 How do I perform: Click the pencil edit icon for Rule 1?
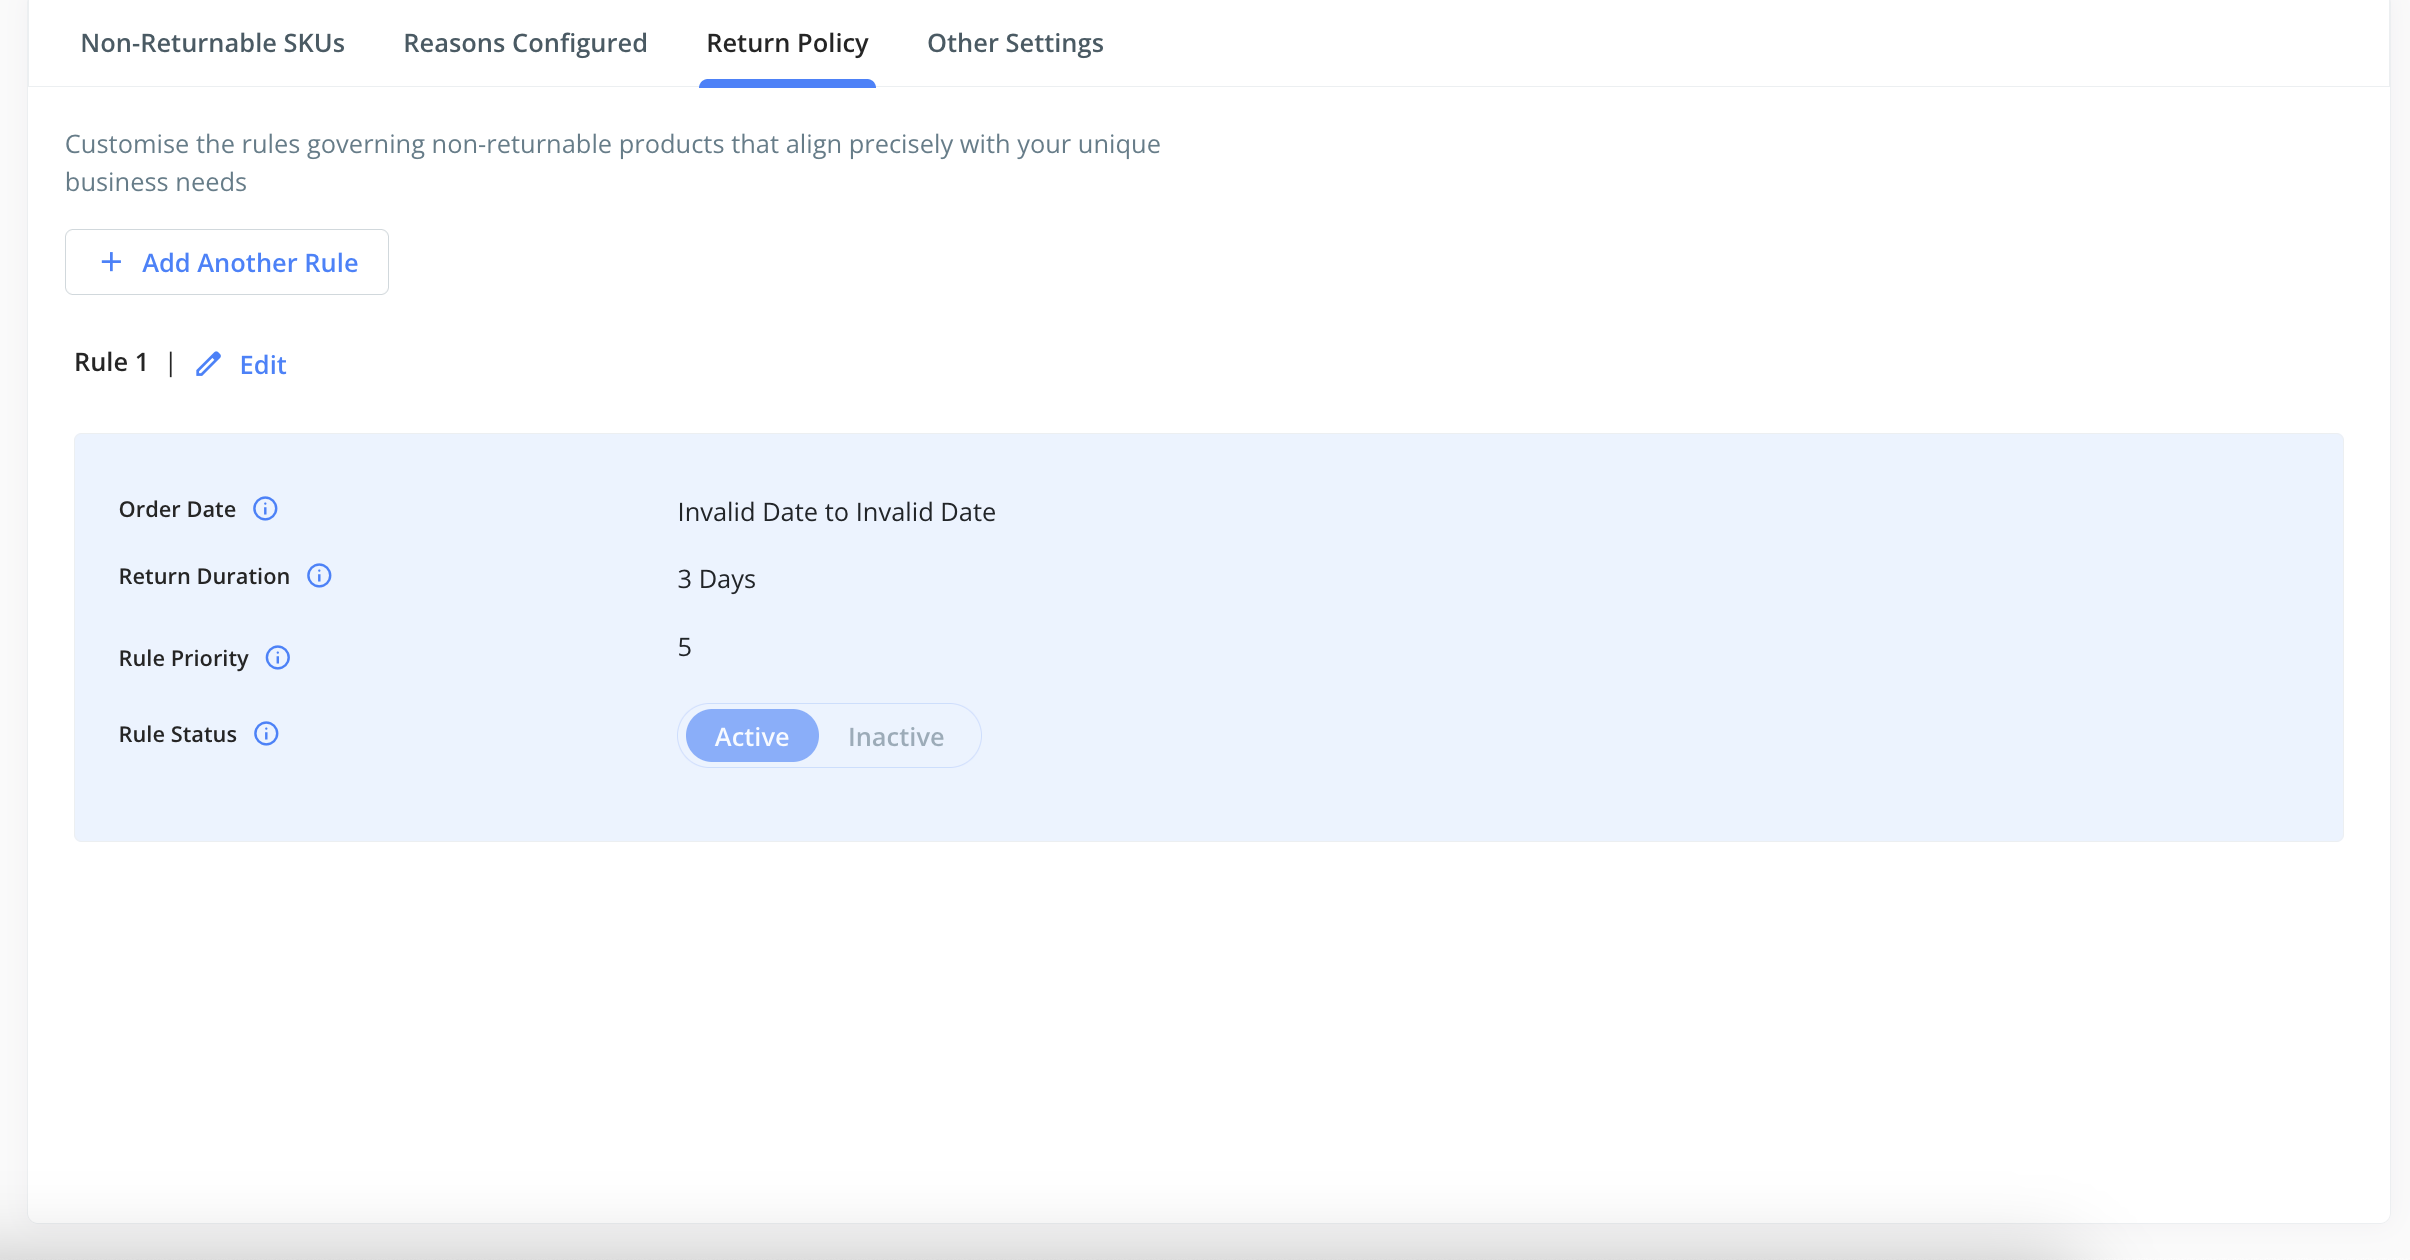[x=208, y=364]
